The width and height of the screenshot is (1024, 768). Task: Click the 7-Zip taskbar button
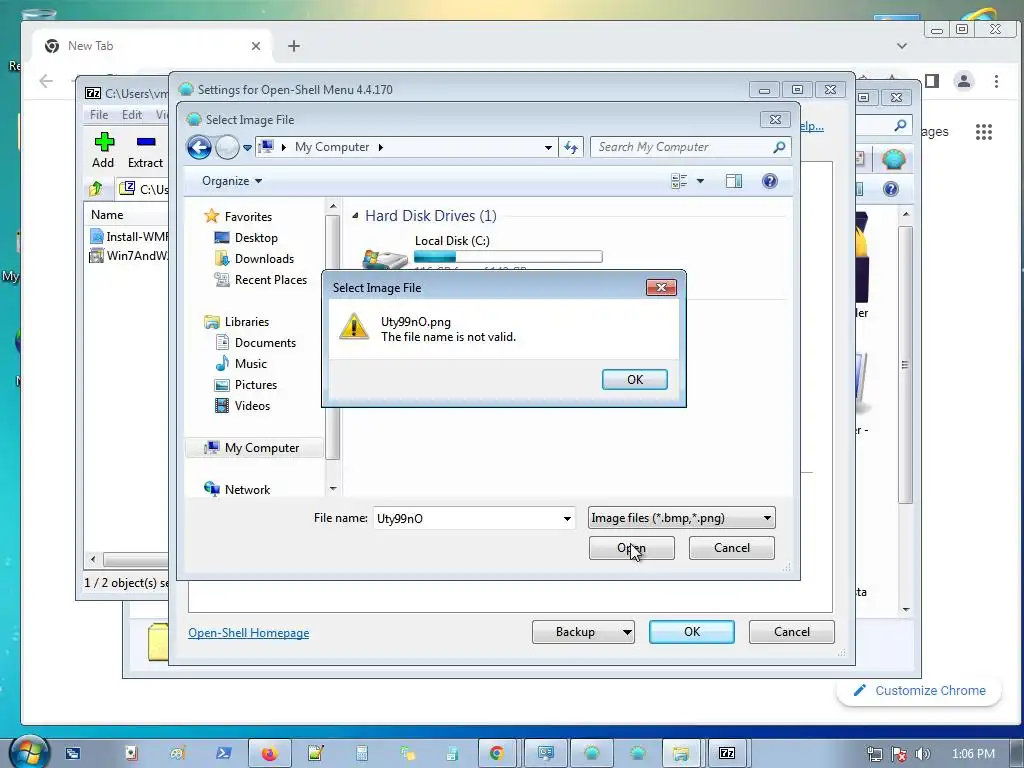[727, 754]
